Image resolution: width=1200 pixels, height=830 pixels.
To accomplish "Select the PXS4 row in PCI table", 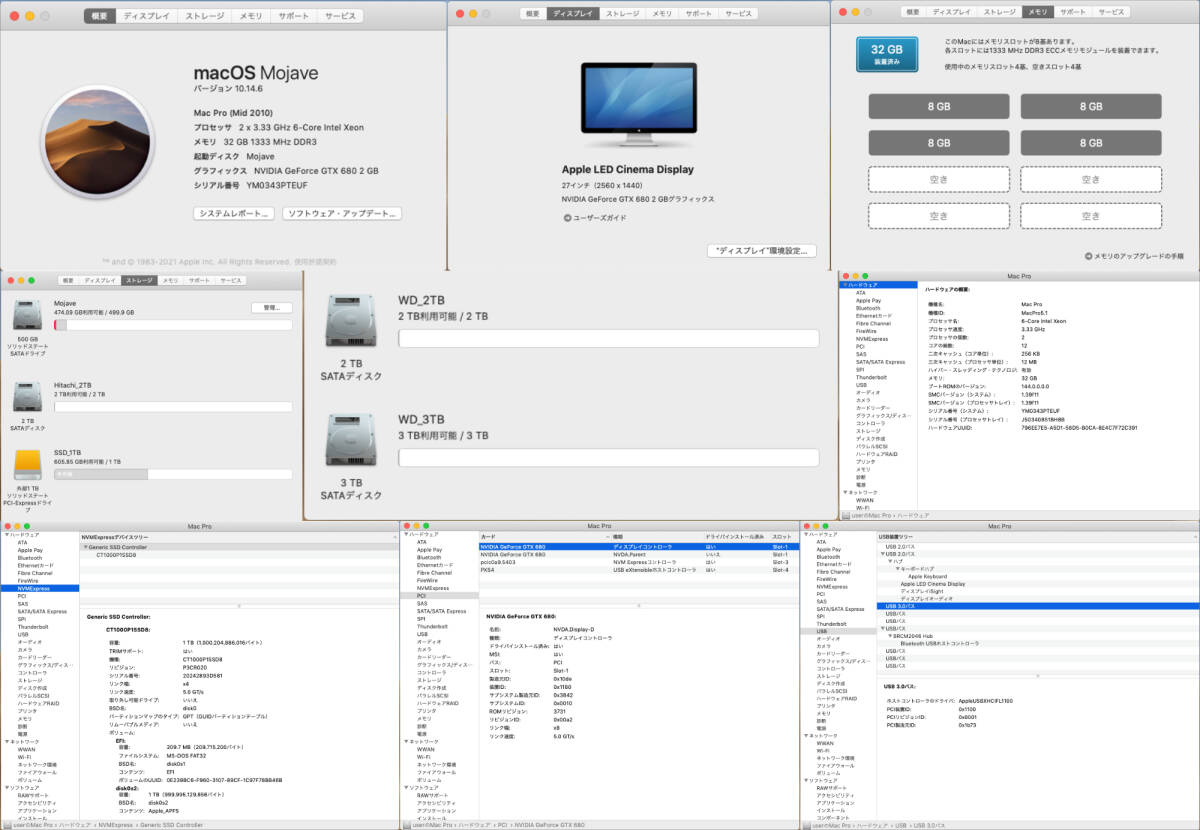I will tap(639, 569).
